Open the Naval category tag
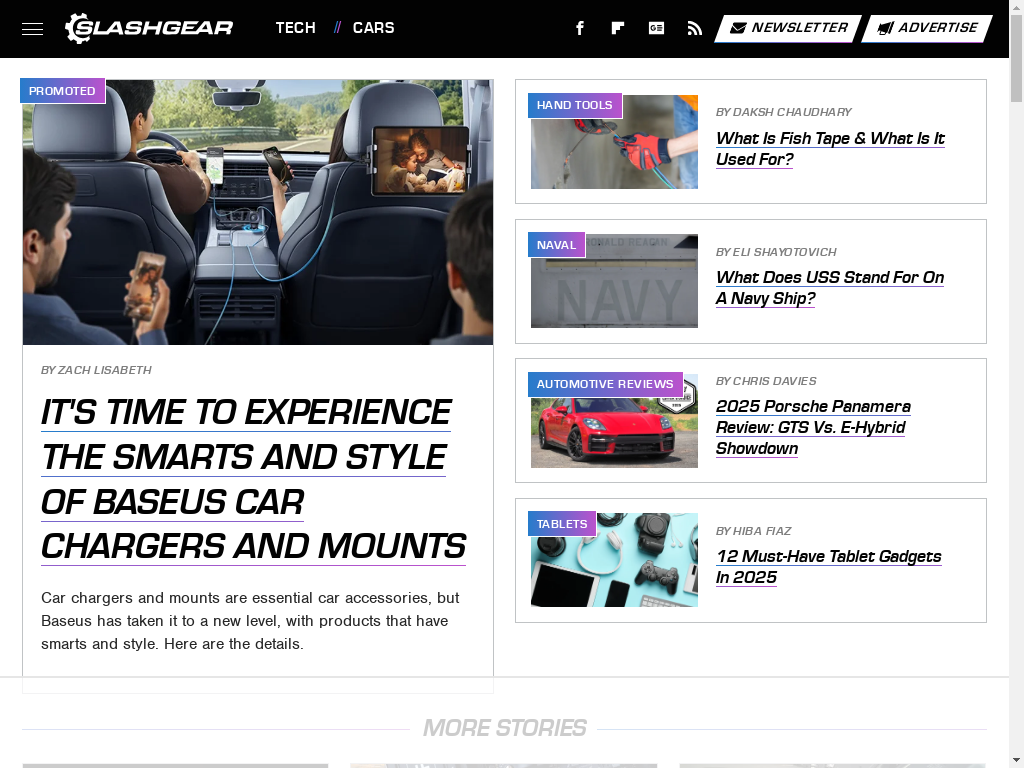Image resolution: width=1024 pixels, height=768 pixels. click(x=556, y=245)
